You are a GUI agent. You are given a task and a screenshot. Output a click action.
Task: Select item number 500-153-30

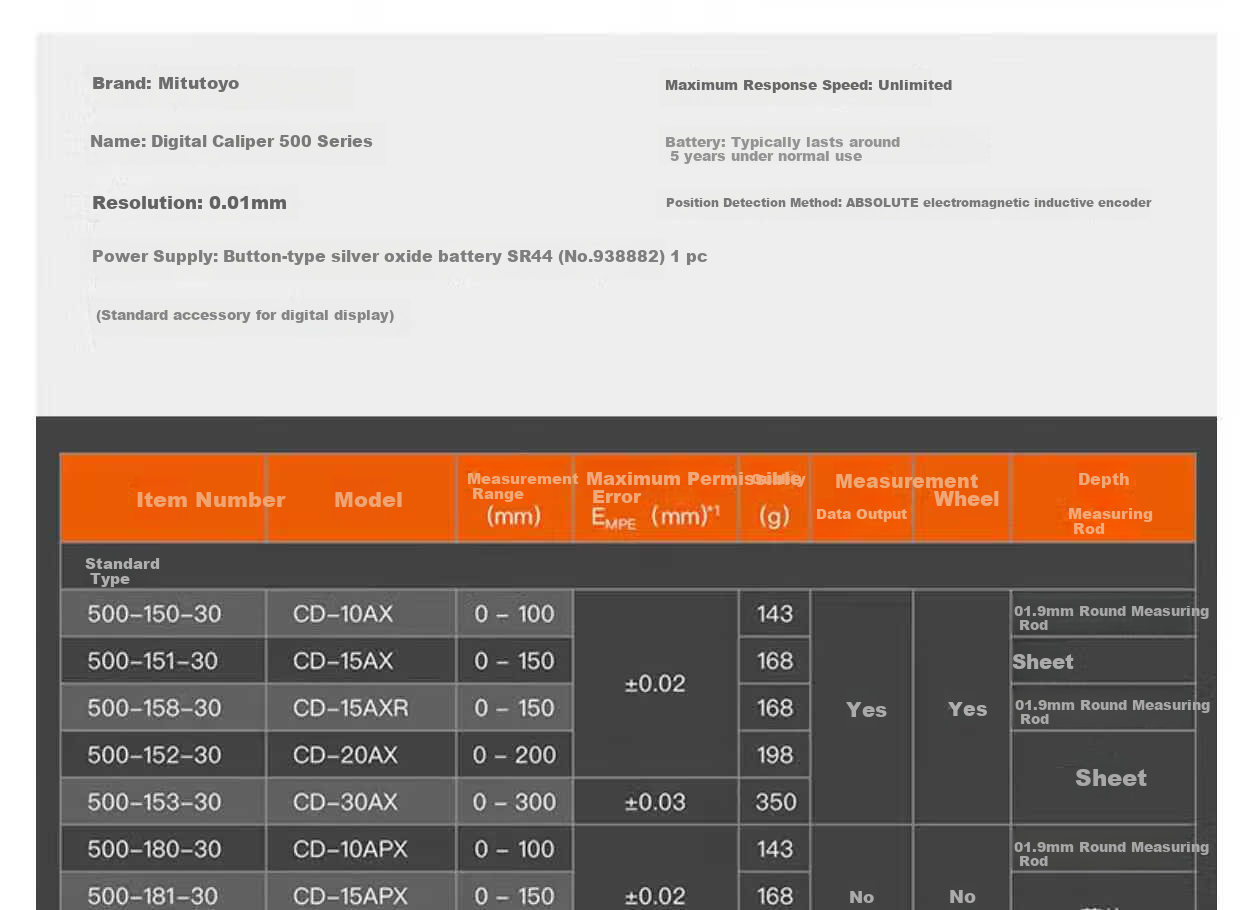pos(154,802)
